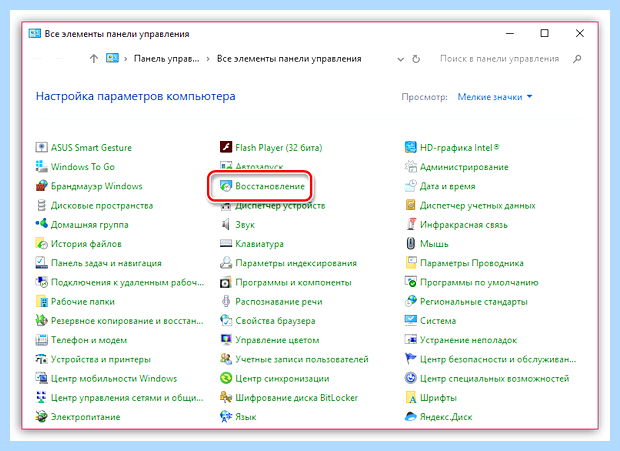Expand the chevron before Панель управ... breadcrumb
This screenshot has height=451, width=620.
(x=126, y=59)
